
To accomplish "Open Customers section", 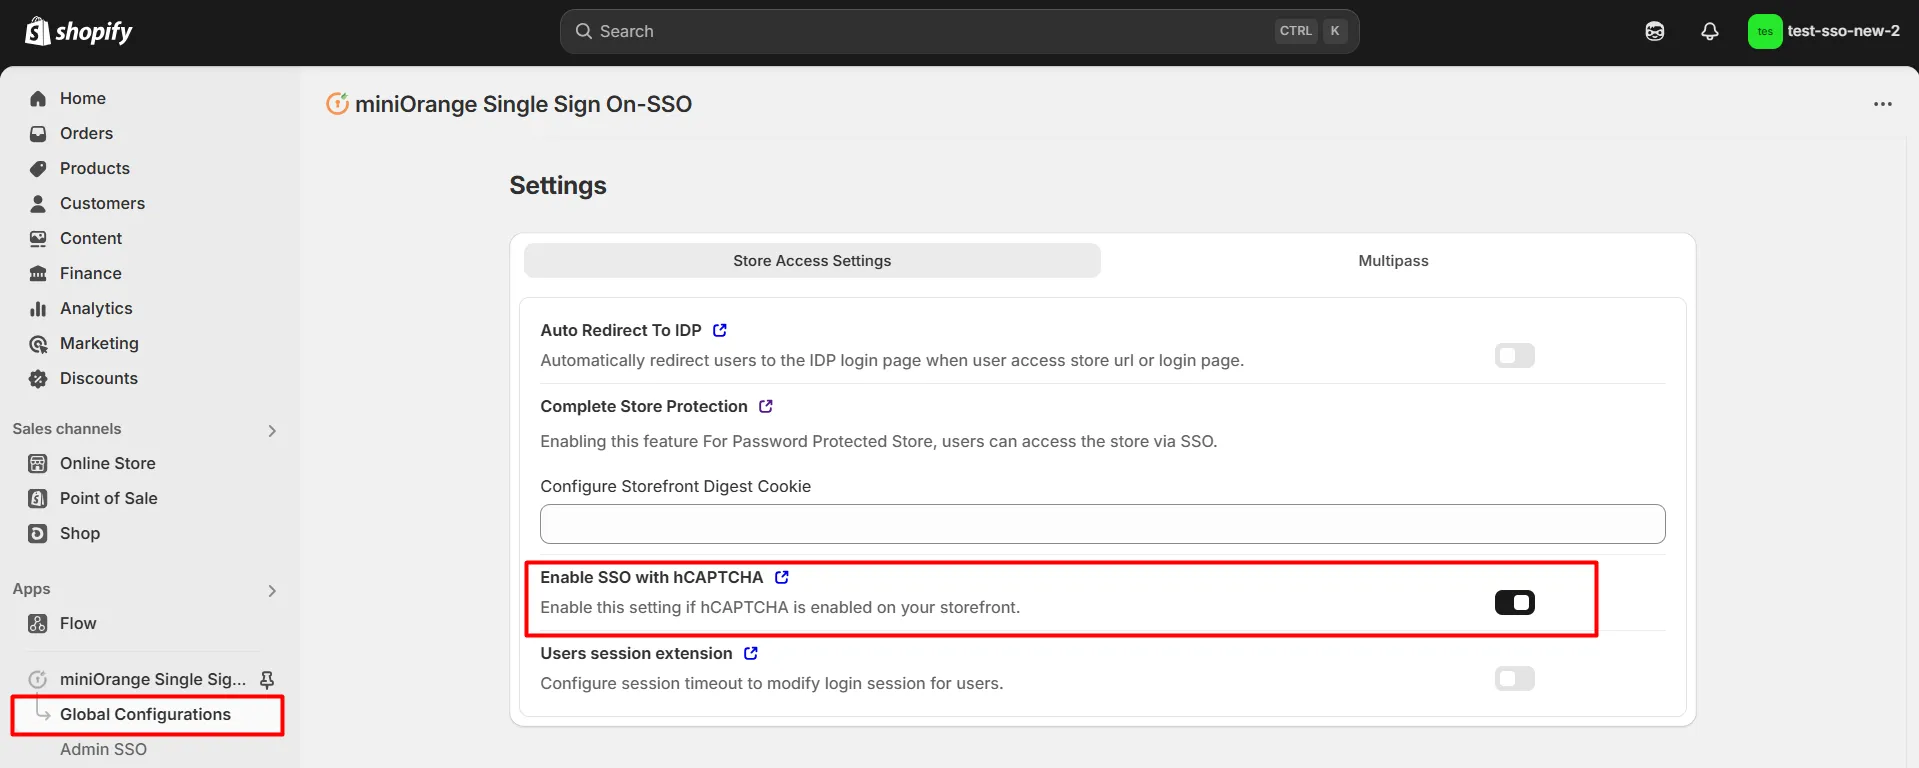I will [102, 203].
